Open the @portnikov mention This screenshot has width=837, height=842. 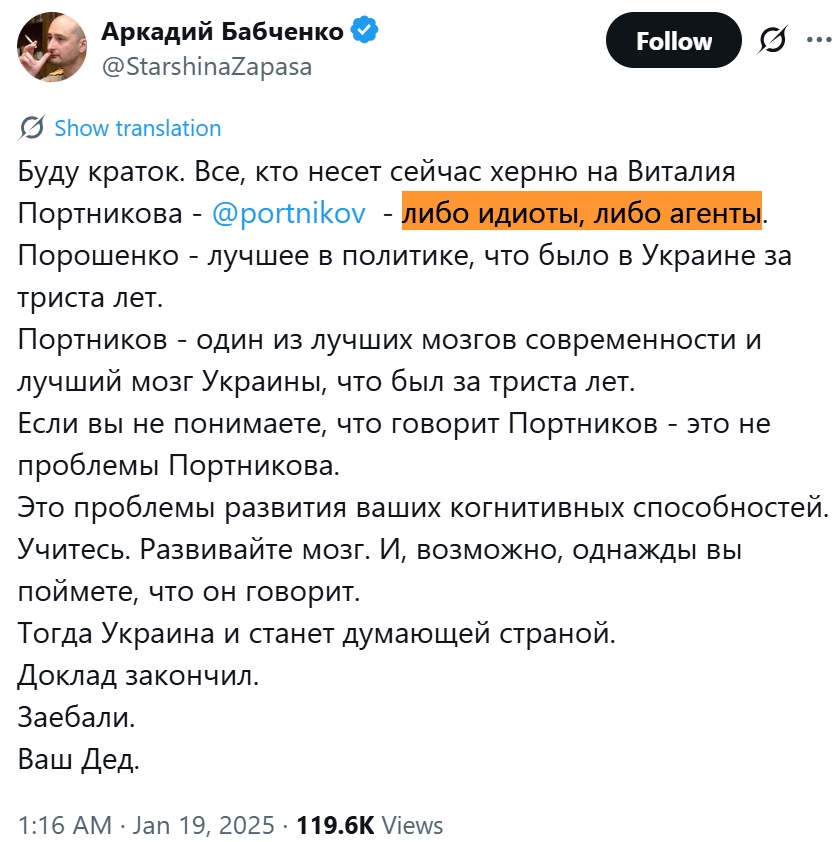[x=289, y=214]
